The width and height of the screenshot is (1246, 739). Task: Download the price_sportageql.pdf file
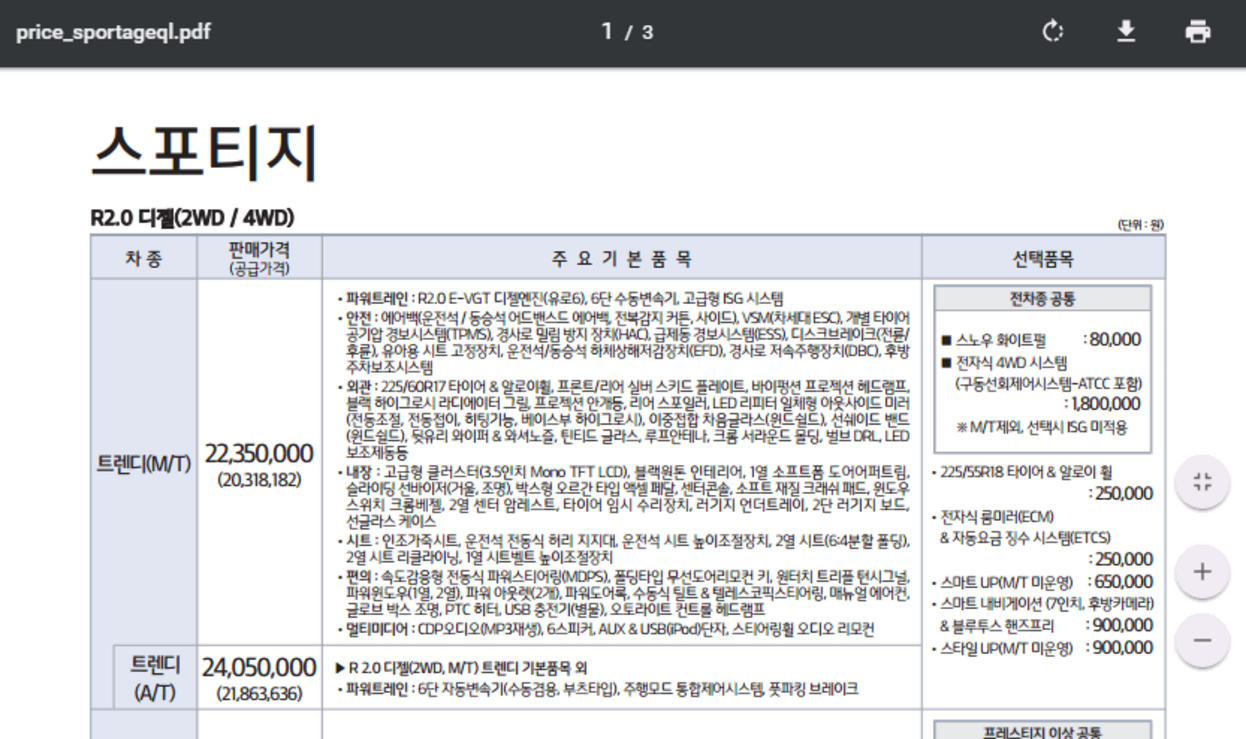[1127, 31]
